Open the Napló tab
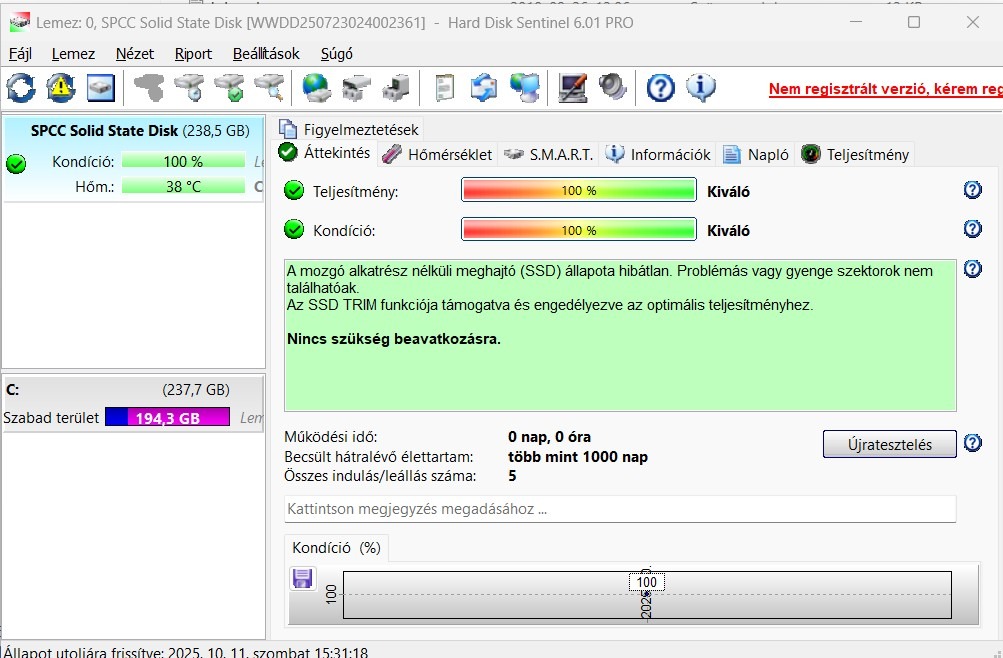 click(756, 155)
